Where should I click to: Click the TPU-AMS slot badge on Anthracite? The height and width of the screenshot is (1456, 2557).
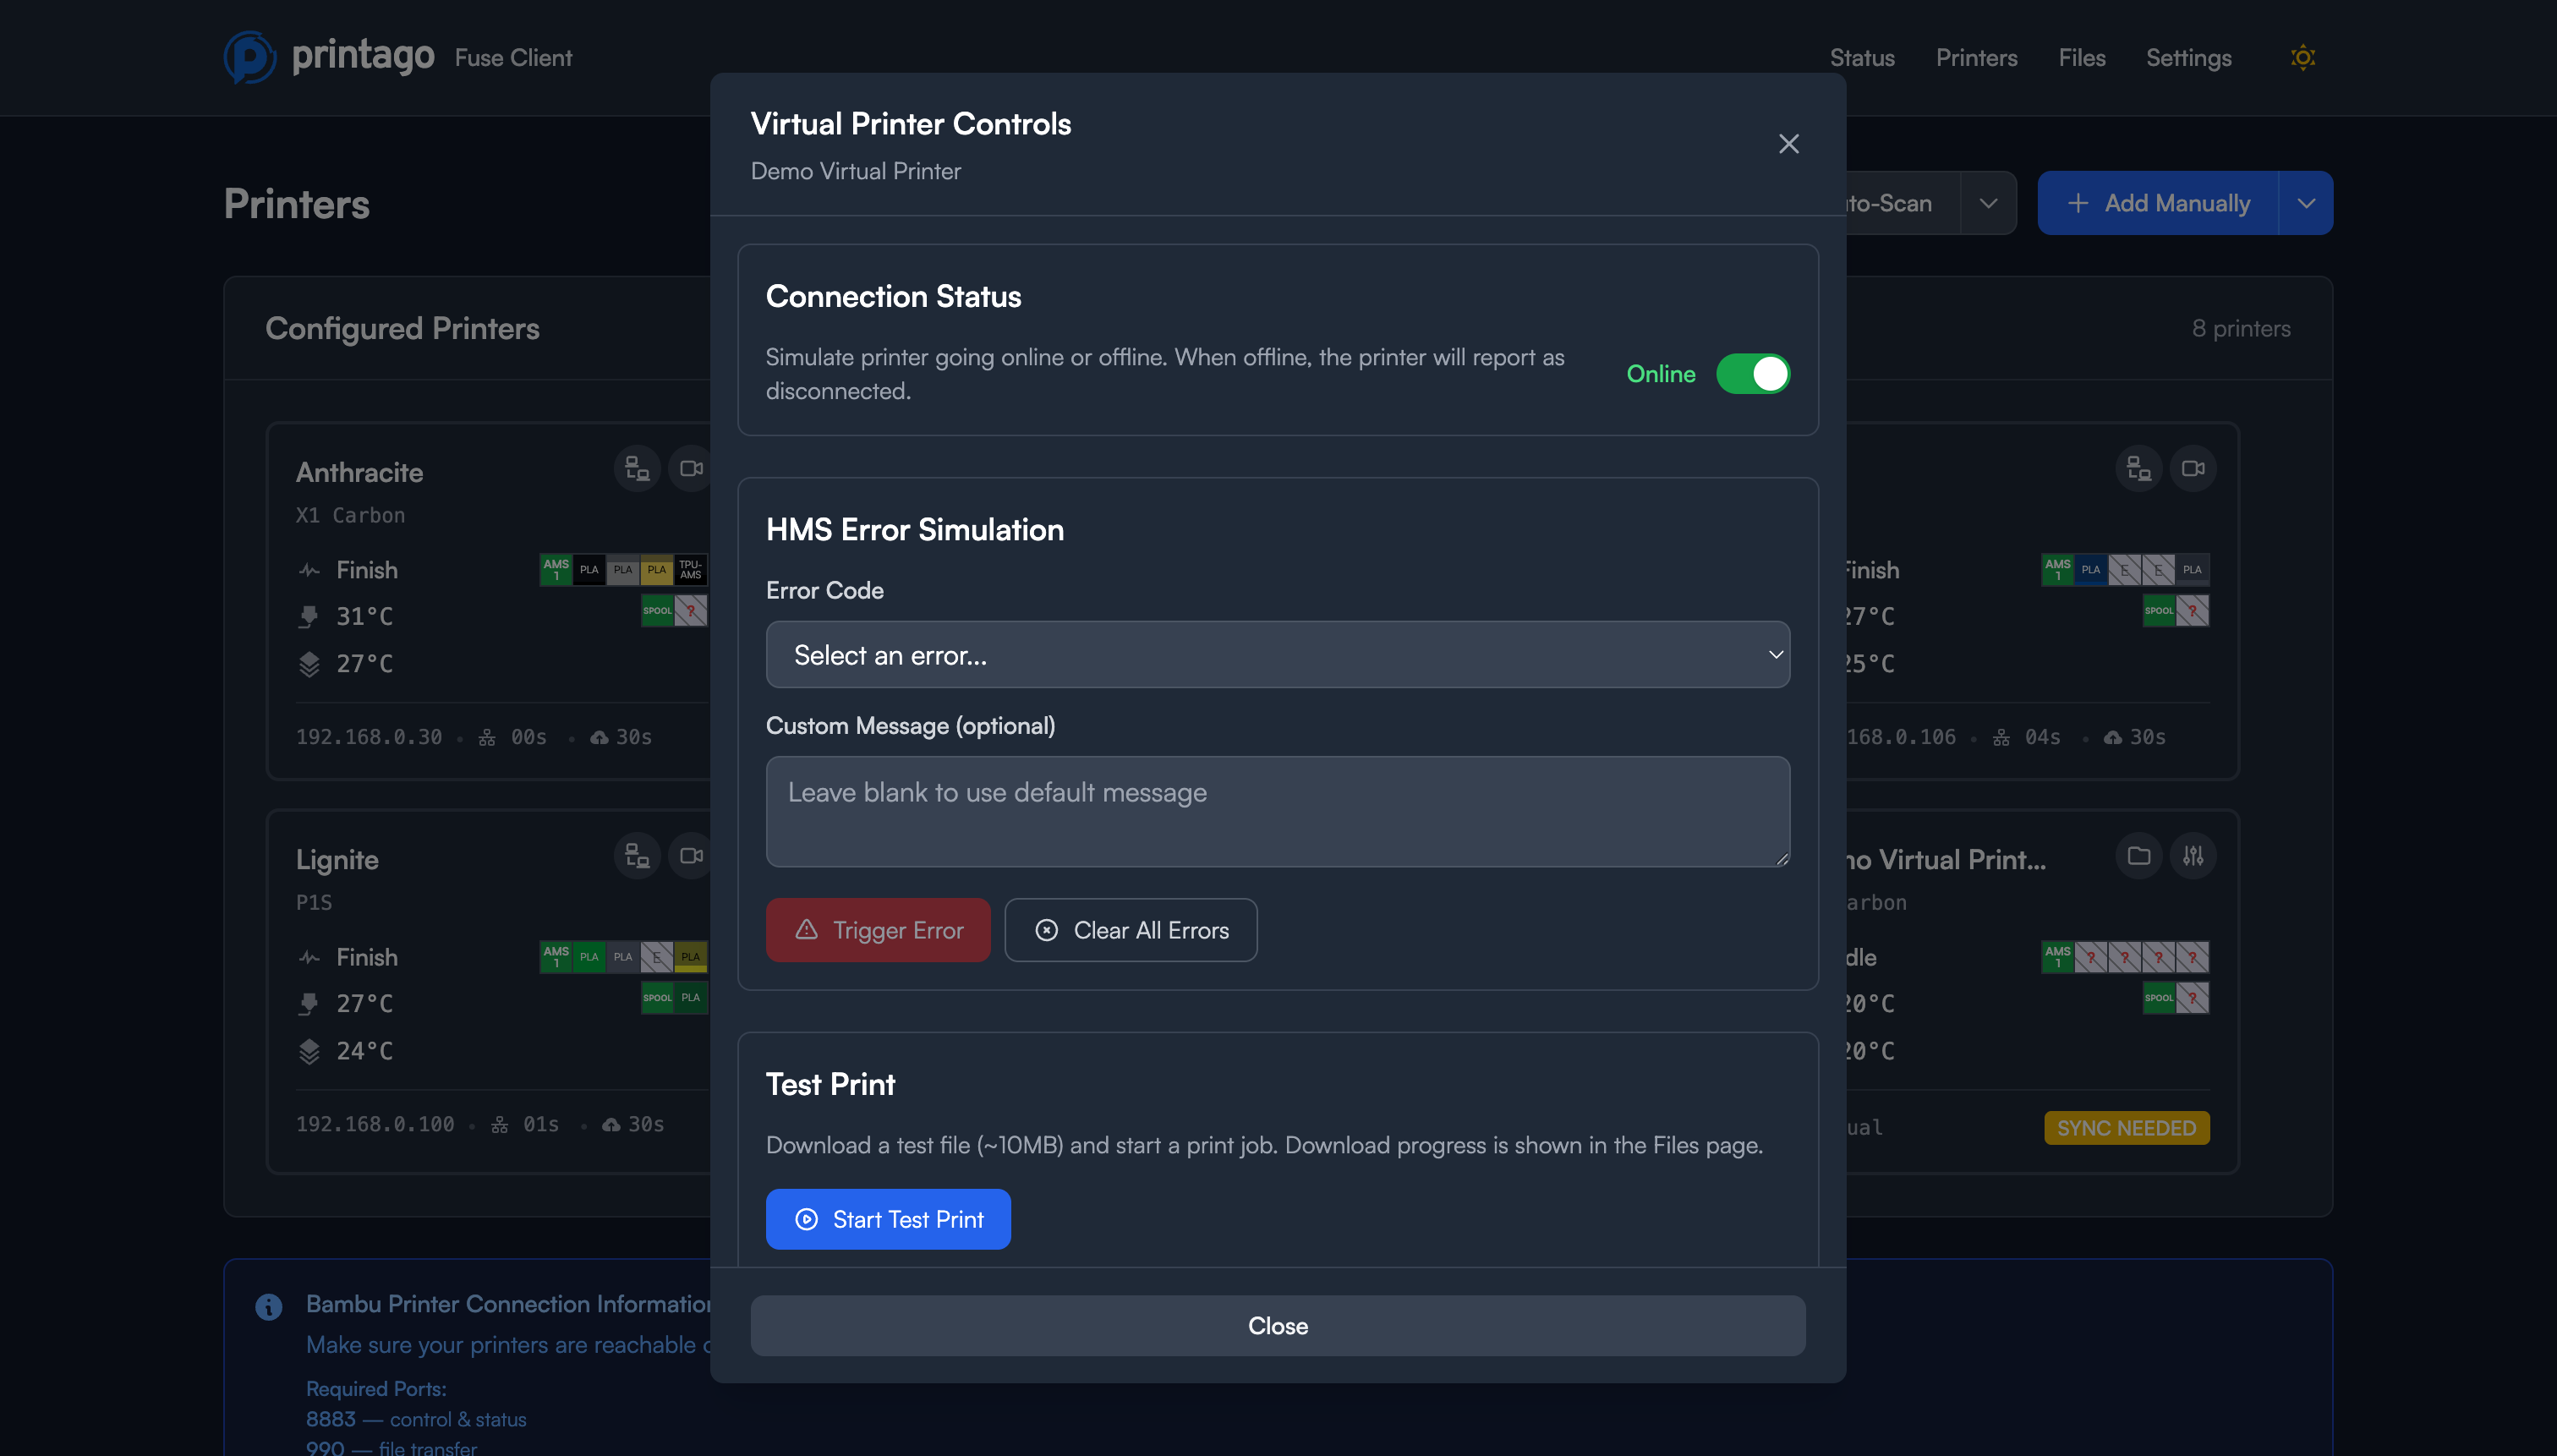click(691, 570)
